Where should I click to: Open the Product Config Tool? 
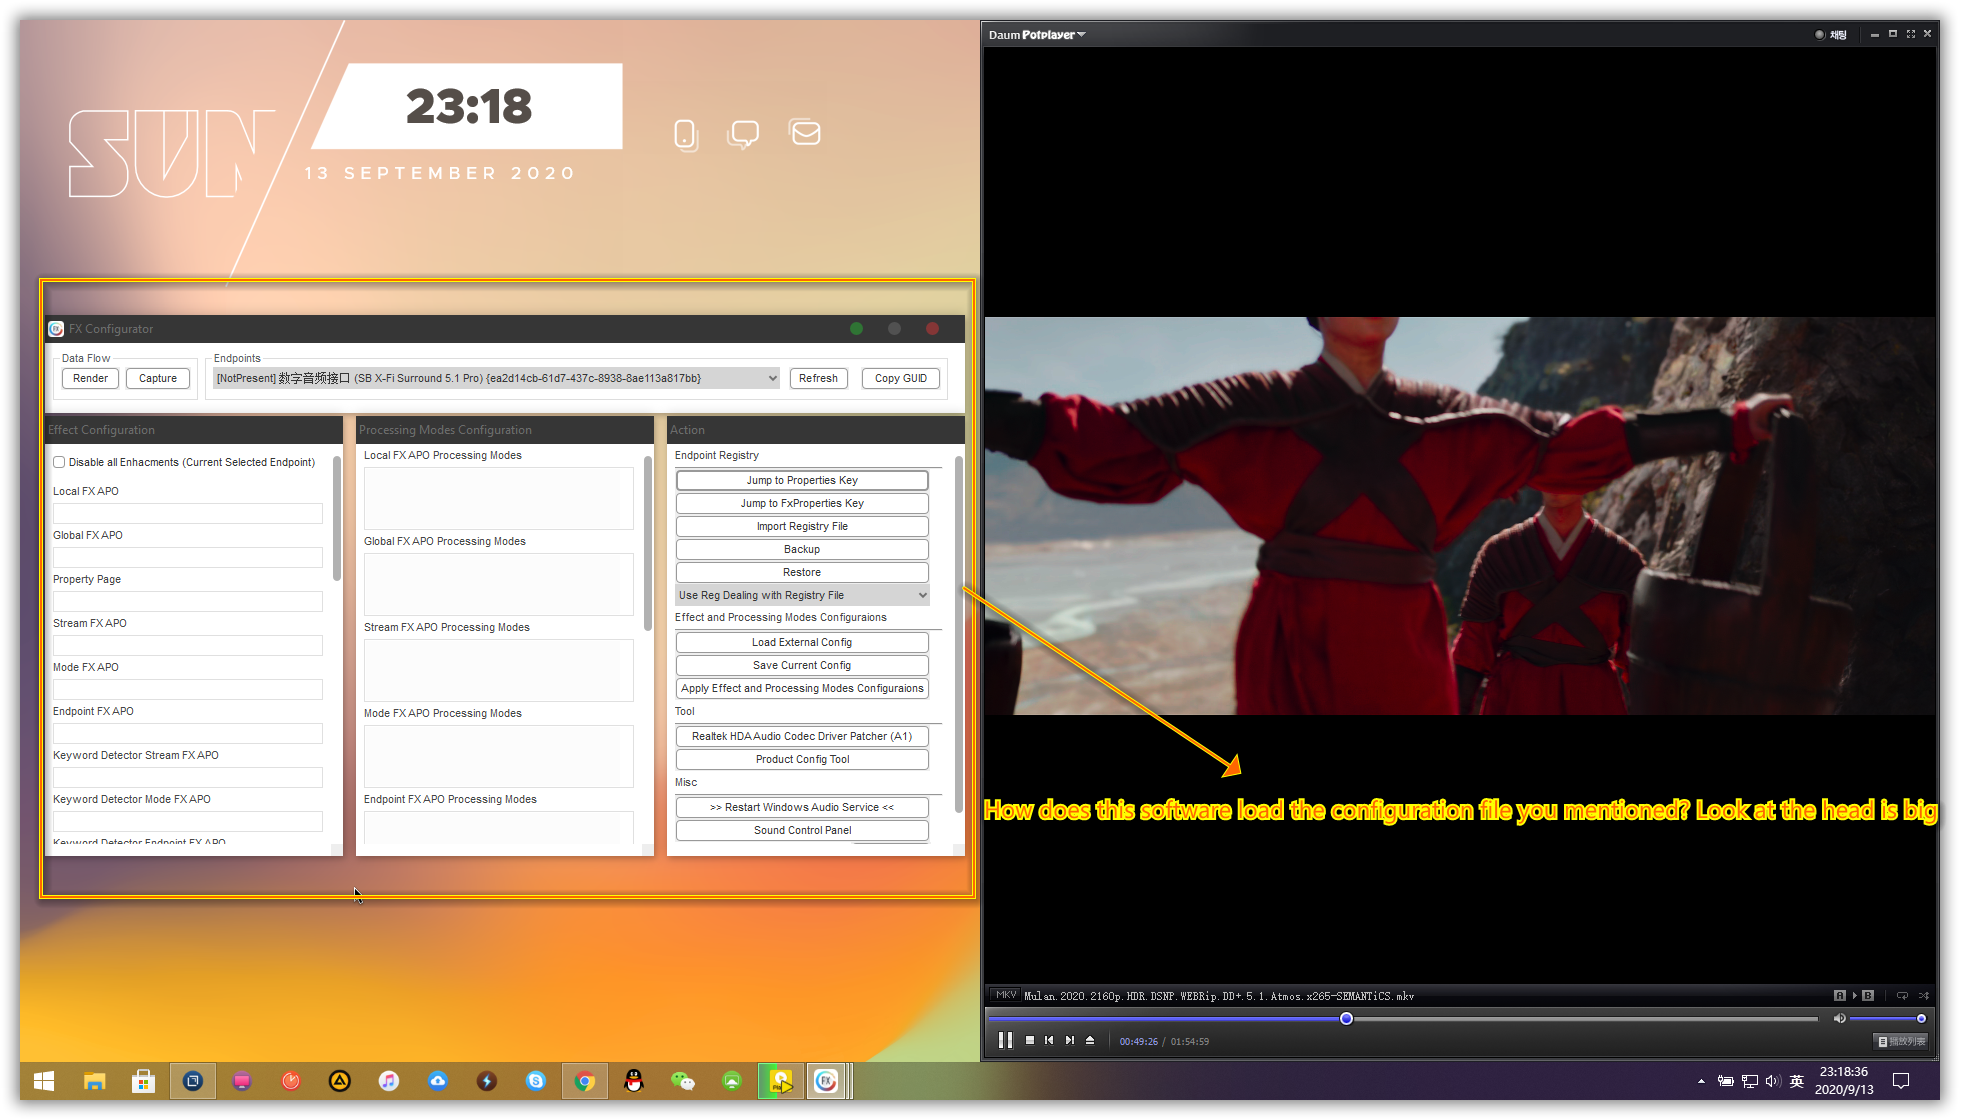(x=802, y=759)
